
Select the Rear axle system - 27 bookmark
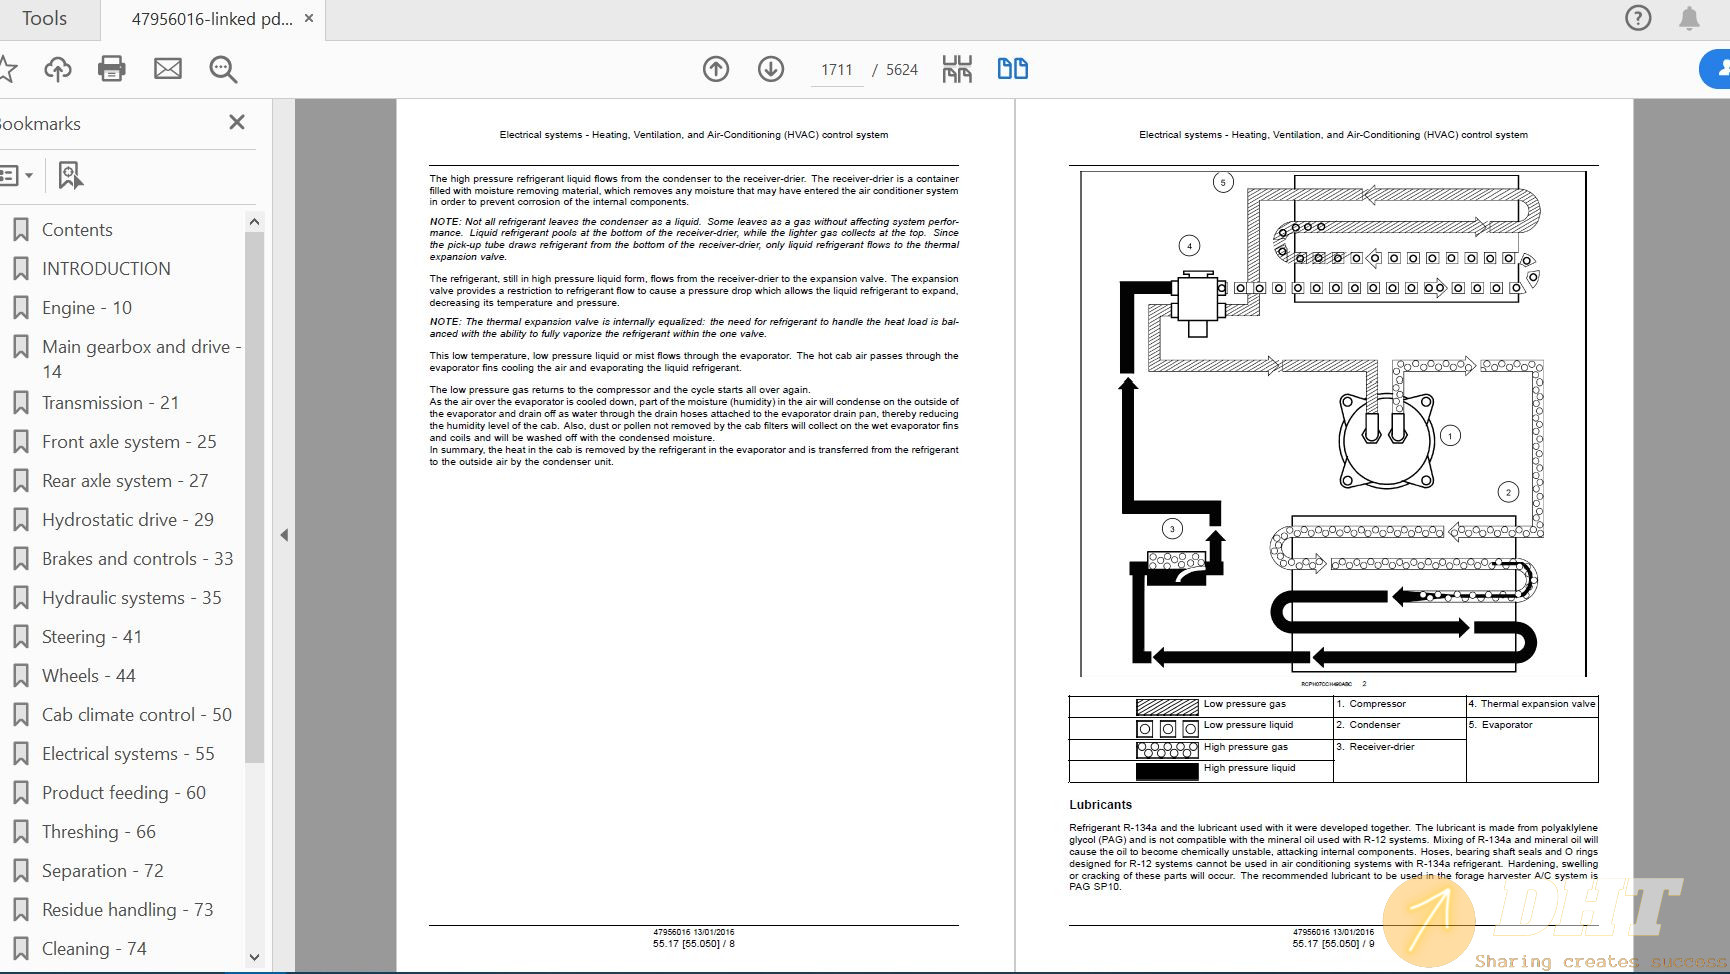(125, 480)
